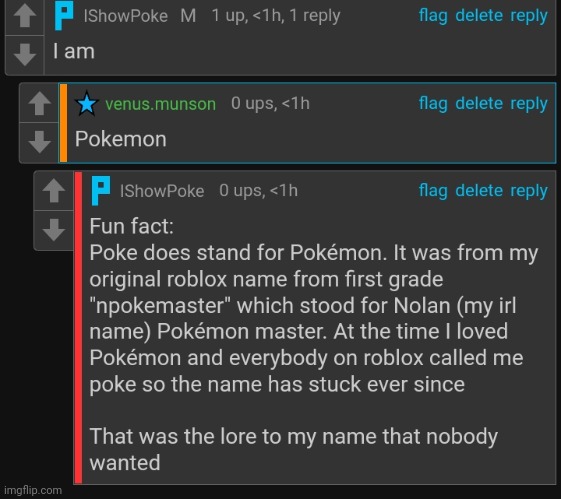Open IShowPoke profile from the Fun fact comment
The image size is (561, 499).
(162, 191)
